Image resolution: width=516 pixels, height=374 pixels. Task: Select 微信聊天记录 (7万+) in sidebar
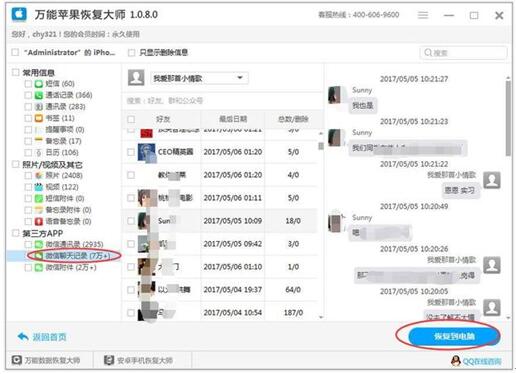pos(77,256)
